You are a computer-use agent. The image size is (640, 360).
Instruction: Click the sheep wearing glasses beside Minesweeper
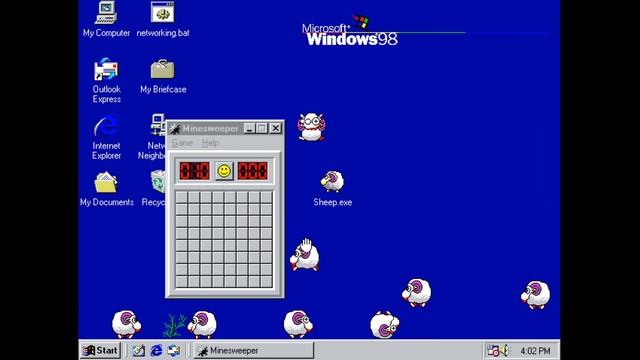(x=311, y=127)
